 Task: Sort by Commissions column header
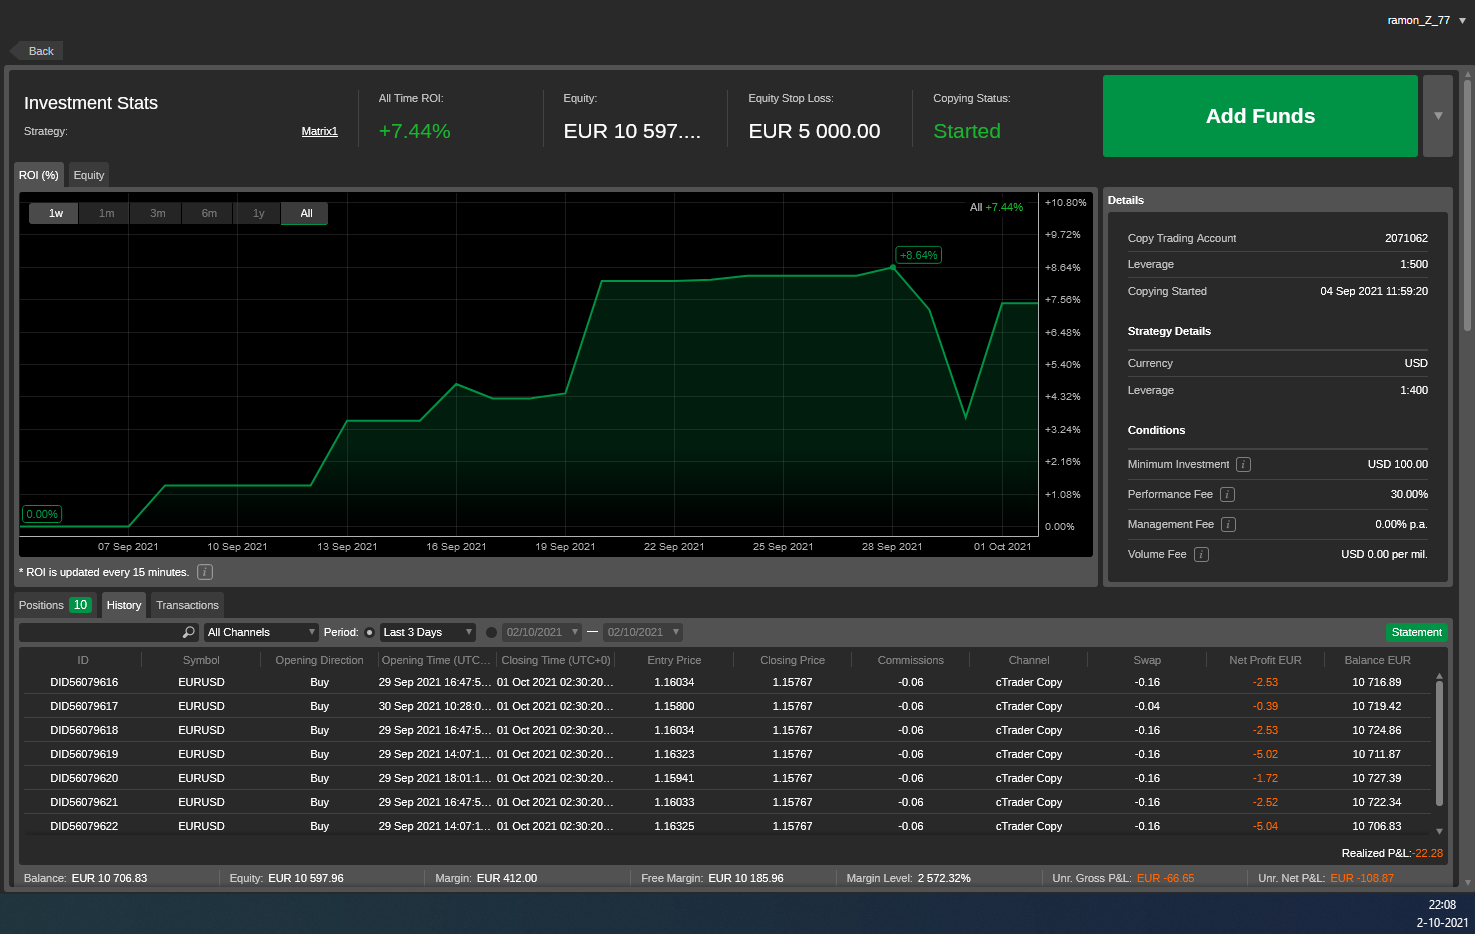[x=910, y=660]
